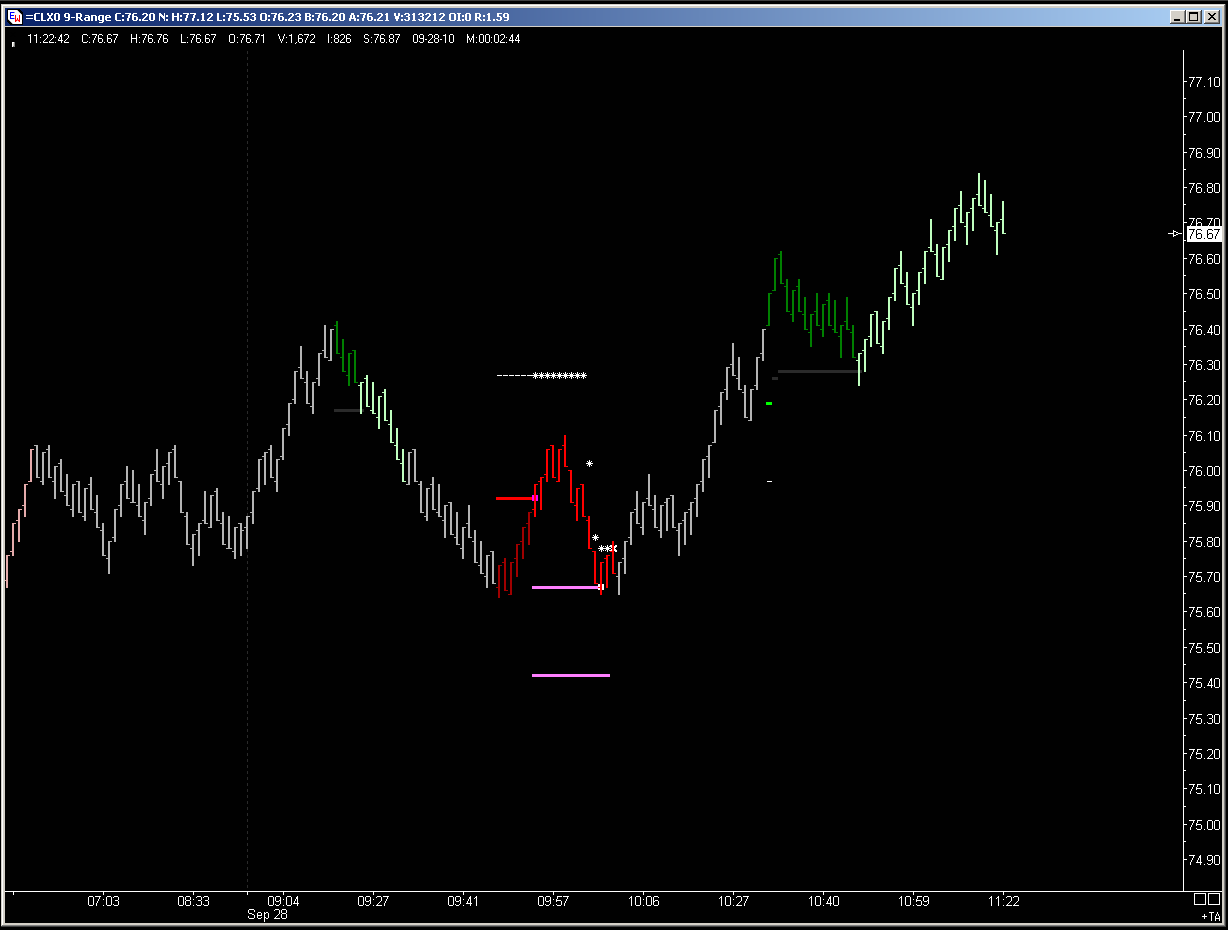Click the 10:59 time axis label
Image resolution: width=1228 pixels, height=930 pixels.
[913, 901]
